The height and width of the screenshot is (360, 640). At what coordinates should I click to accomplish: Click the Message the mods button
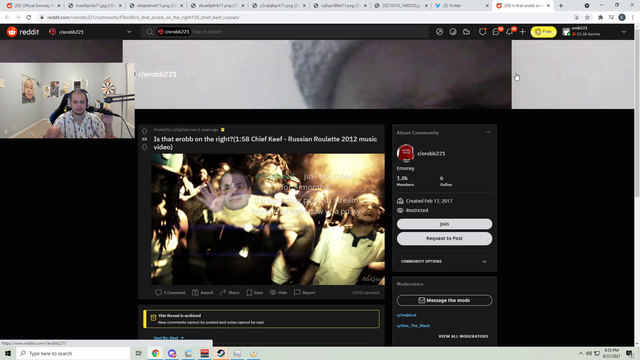444,300
